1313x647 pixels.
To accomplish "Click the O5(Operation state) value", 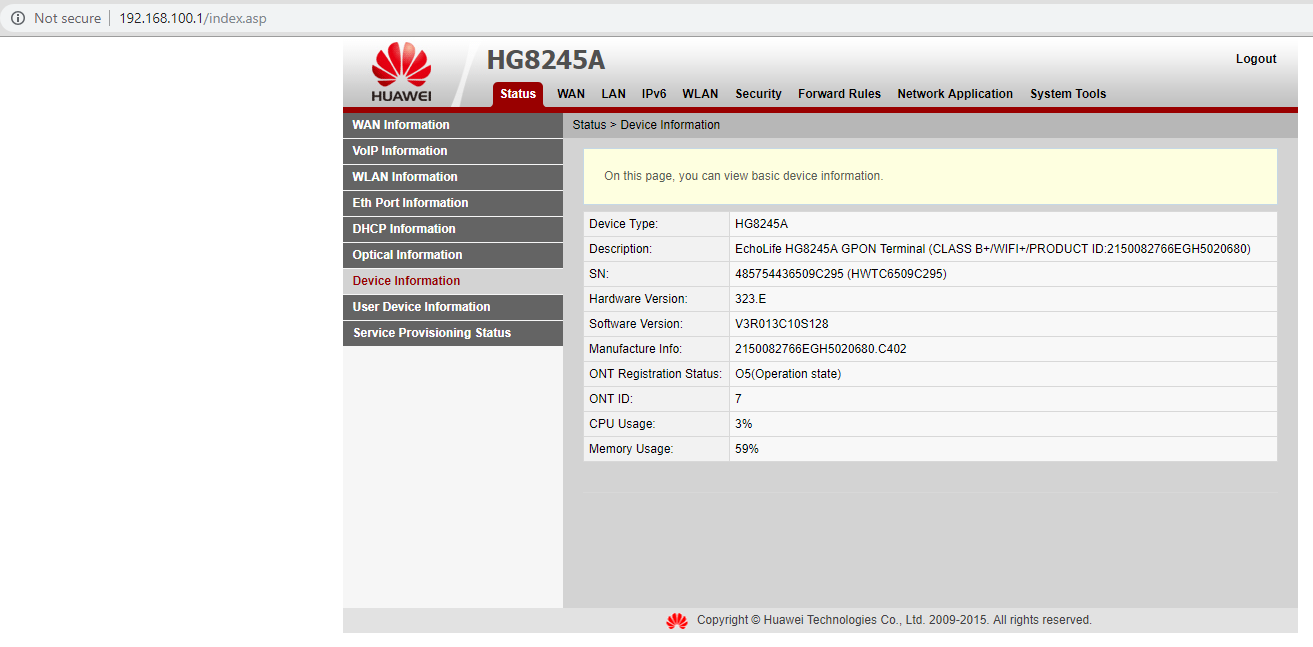I will [788, 374].
